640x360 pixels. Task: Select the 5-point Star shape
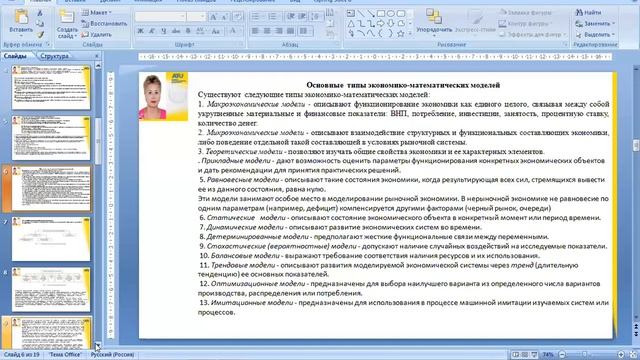(x=401, y=34)
